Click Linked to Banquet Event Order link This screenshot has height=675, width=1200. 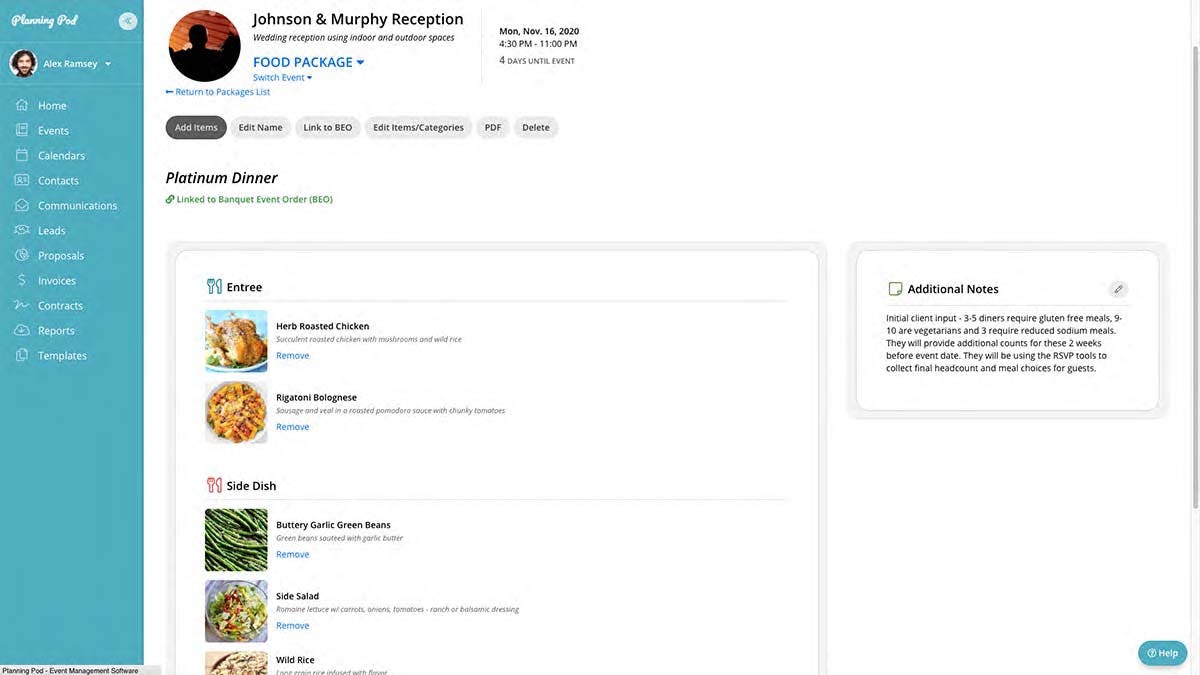pos(249,199)
